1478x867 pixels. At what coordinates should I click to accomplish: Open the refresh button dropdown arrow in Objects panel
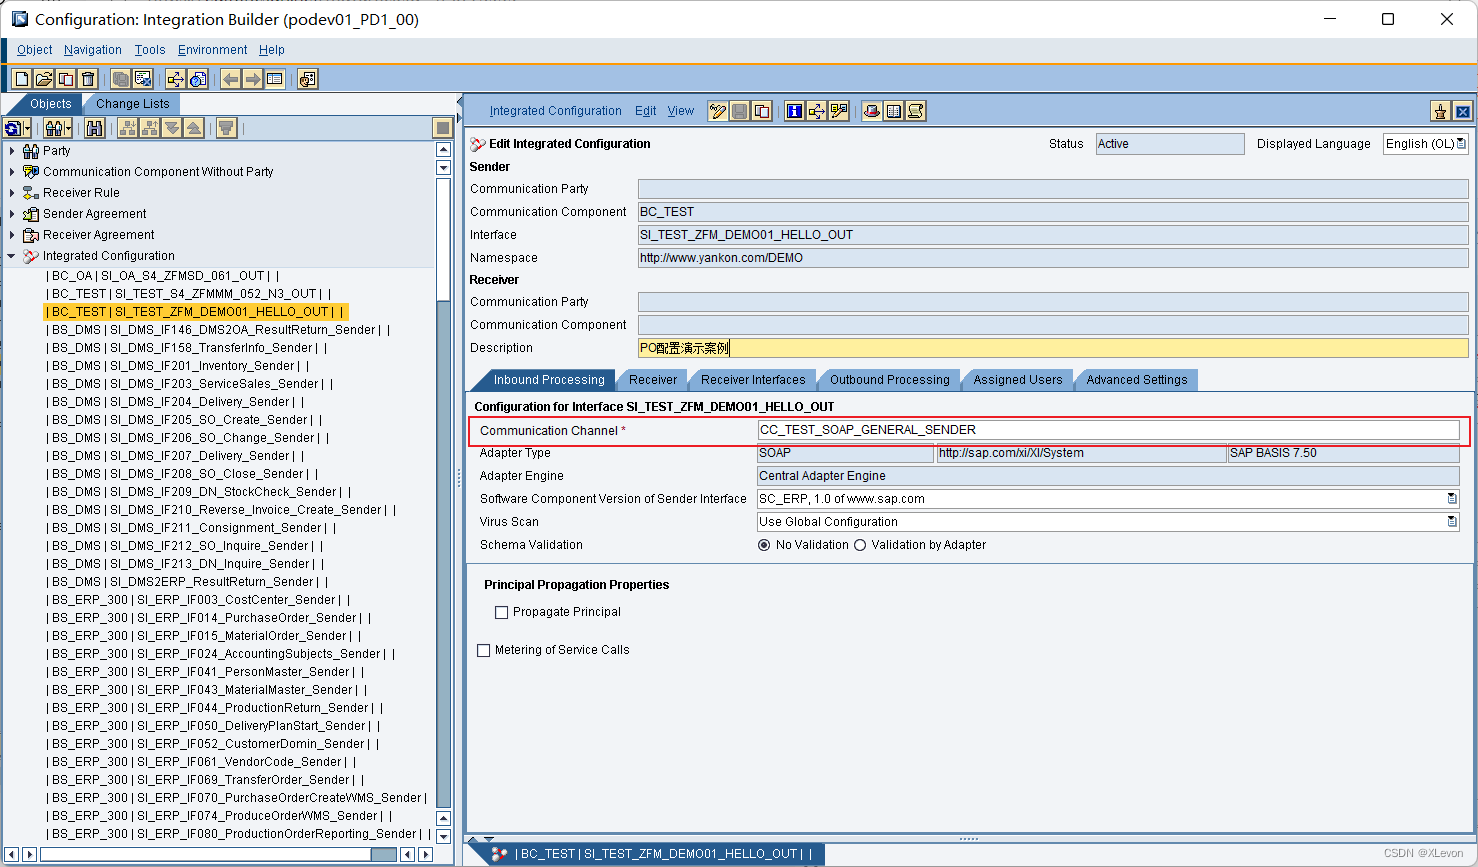28,128
